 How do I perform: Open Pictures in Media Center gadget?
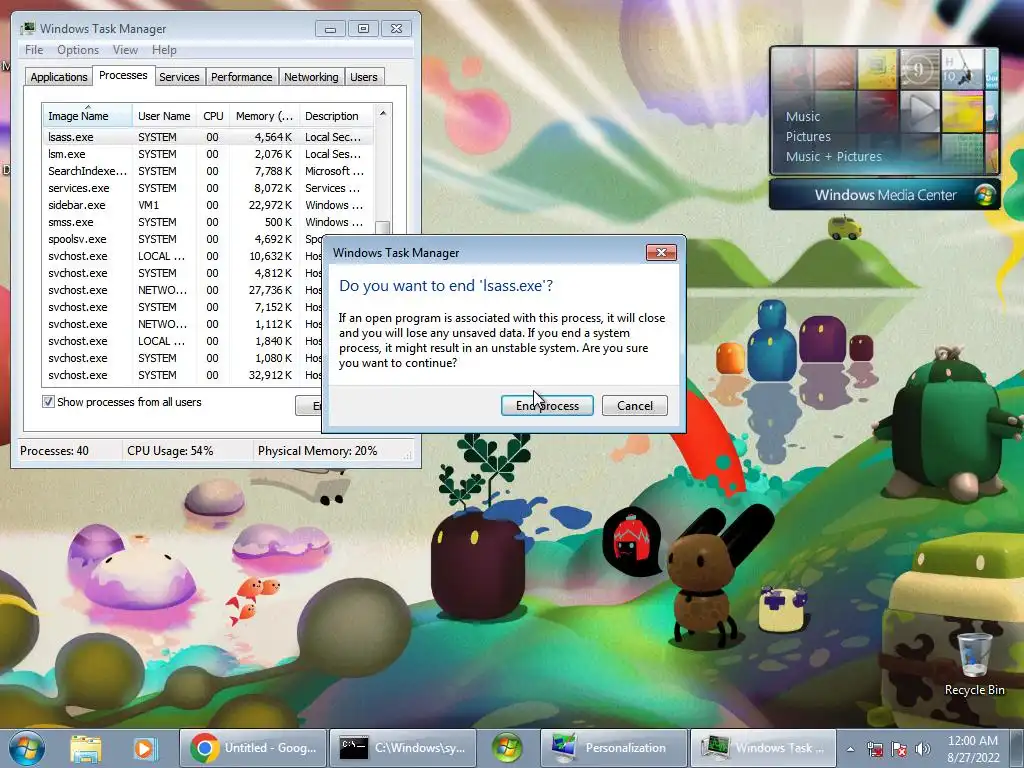pos(808,136)
